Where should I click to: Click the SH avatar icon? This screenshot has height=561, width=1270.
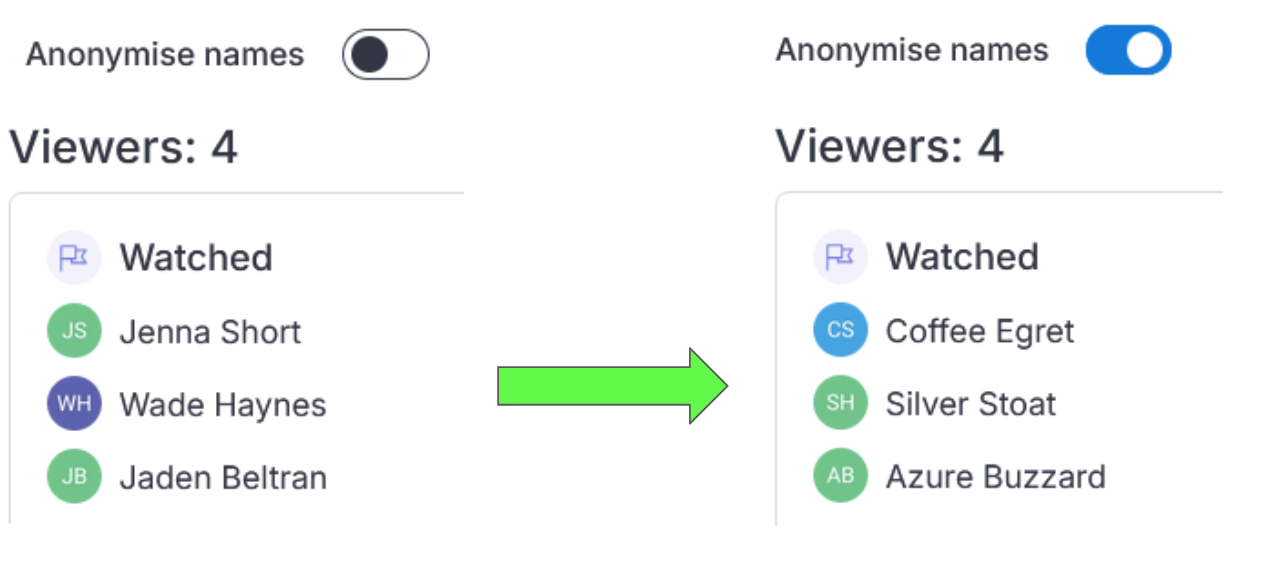click(x=840, y=403)
